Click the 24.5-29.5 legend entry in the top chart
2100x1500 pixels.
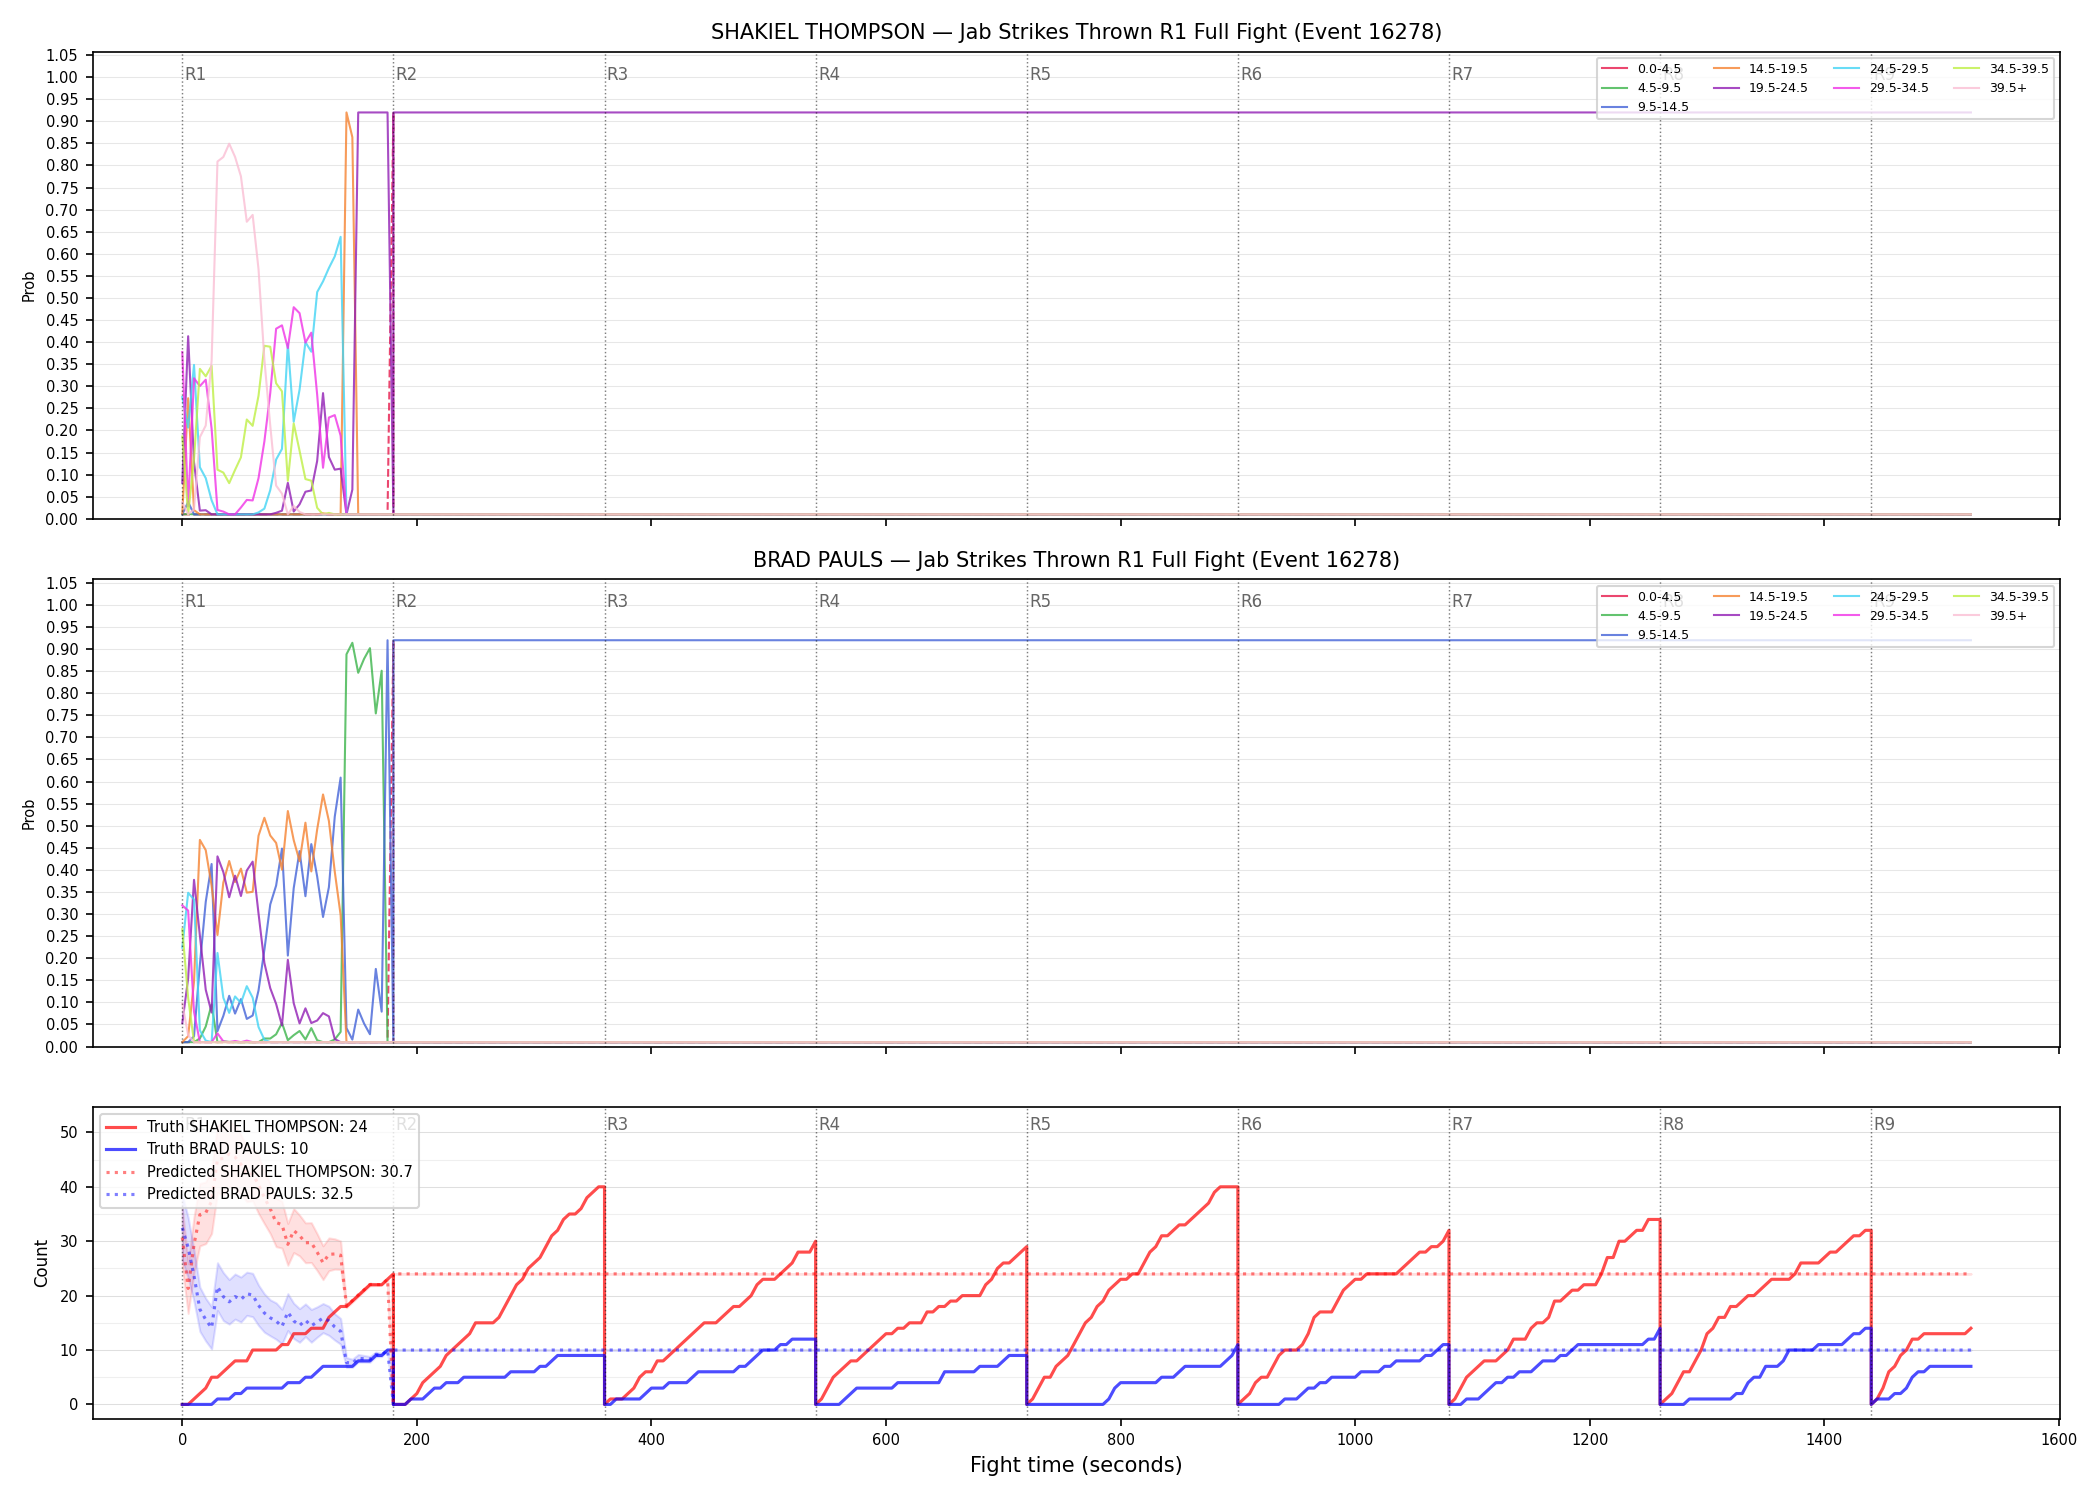point(1881,69)
